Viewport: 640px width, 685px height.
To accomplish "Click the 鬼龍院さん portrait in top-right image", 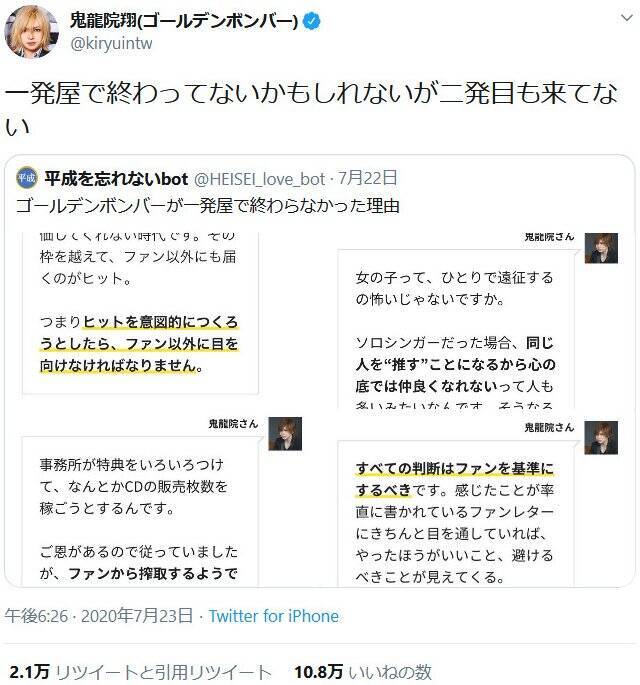I will [x=601, y=248].
